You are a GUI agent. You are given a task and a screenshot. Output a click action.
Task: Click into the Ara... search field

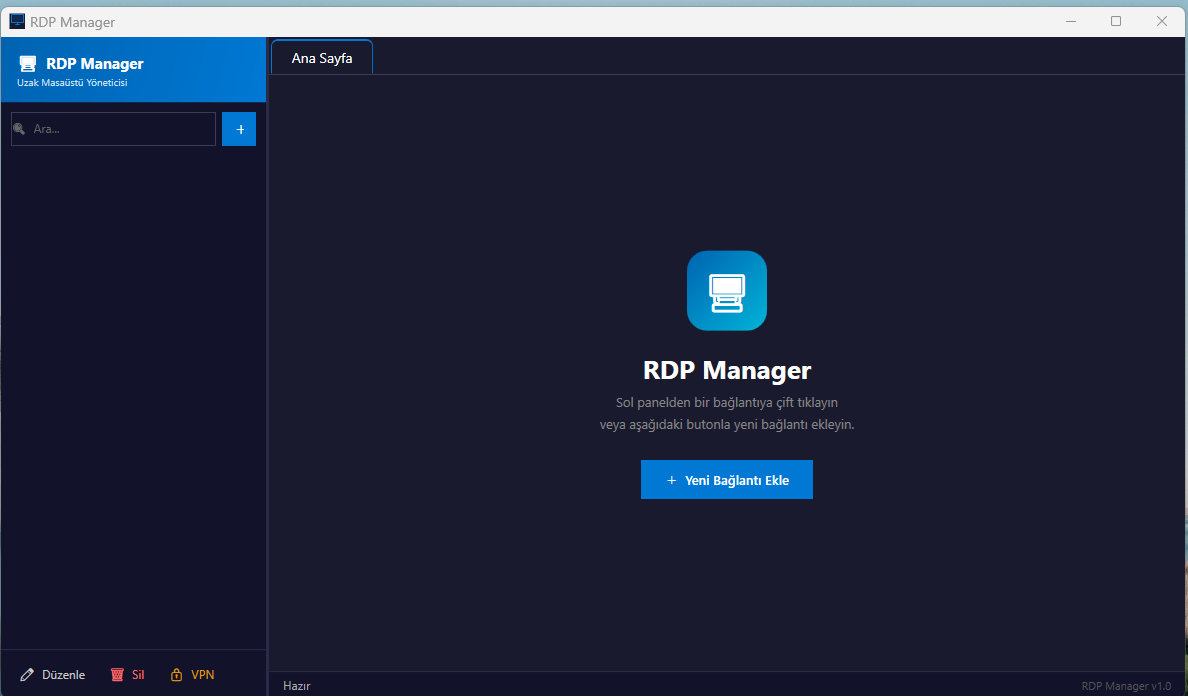point(114,129)
